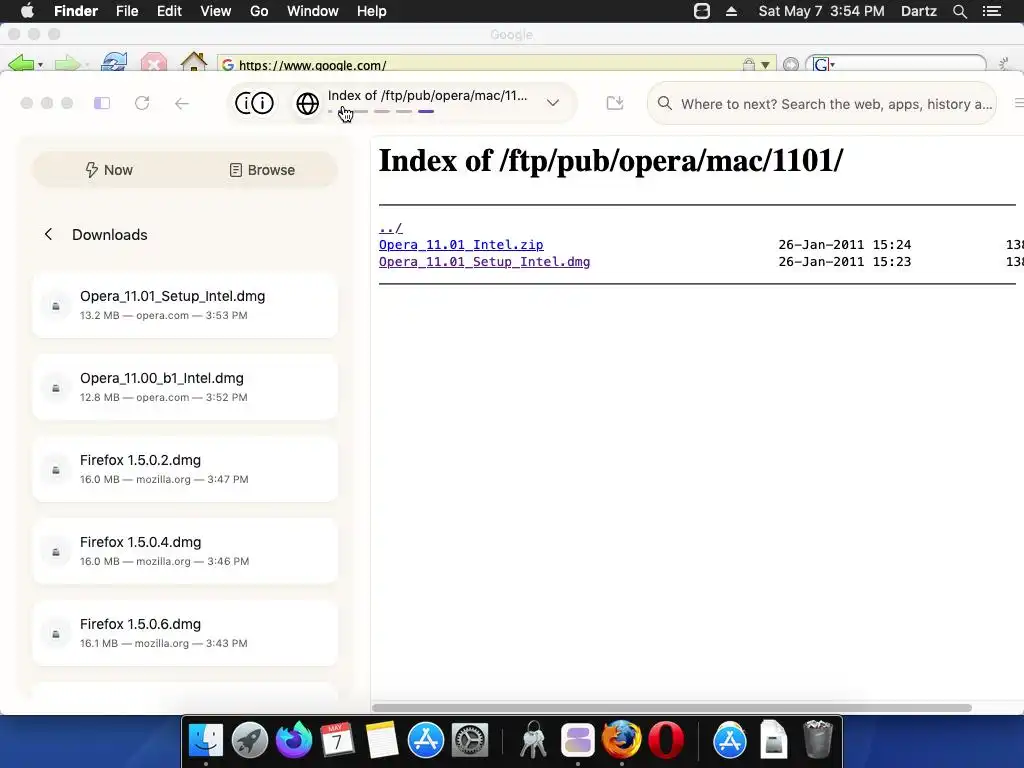Click file icon beside Firefox 1.5.0.2.dmg

(56, 470)
